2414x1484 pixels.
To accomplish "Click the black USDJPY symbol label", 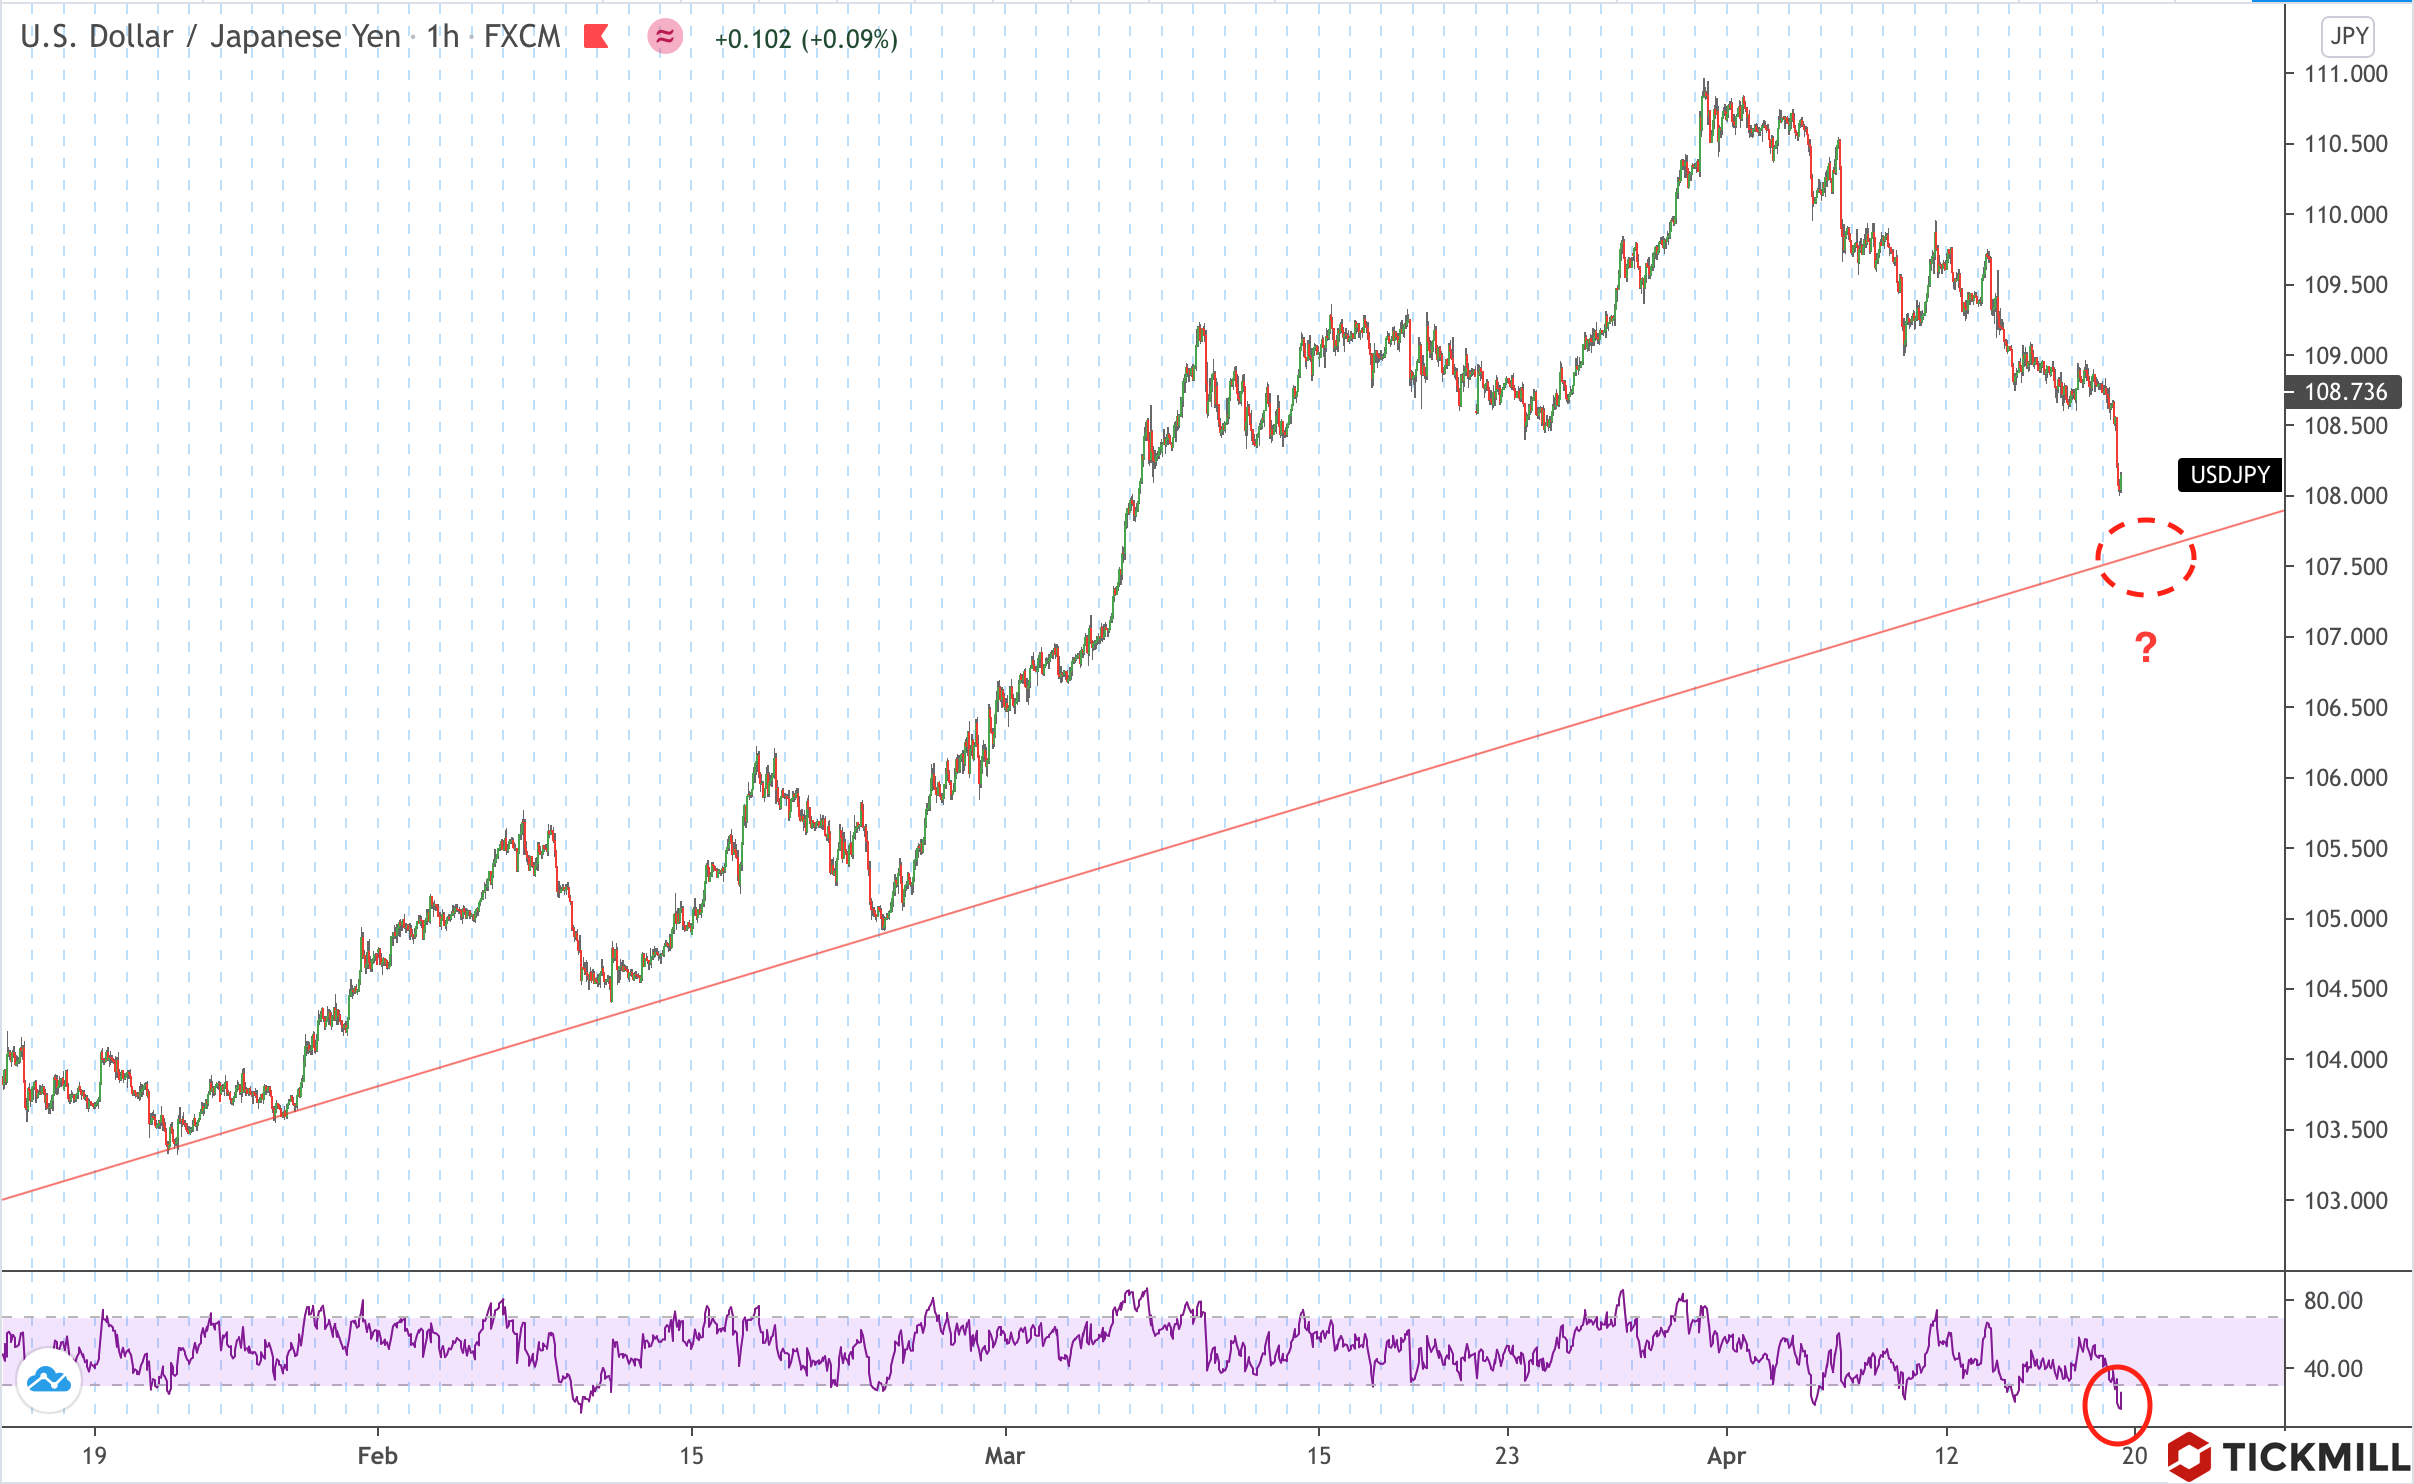I will pos(2229,475).
